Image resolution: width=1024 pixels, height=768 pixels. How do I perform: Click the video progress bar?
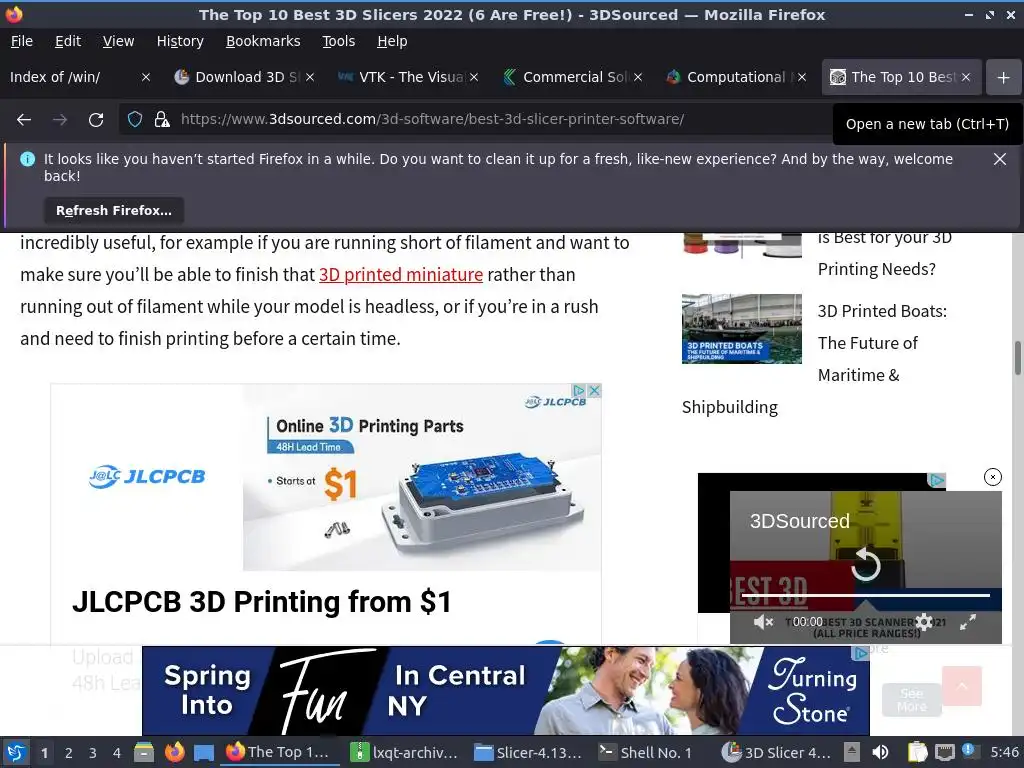click(x=866, y=595)
